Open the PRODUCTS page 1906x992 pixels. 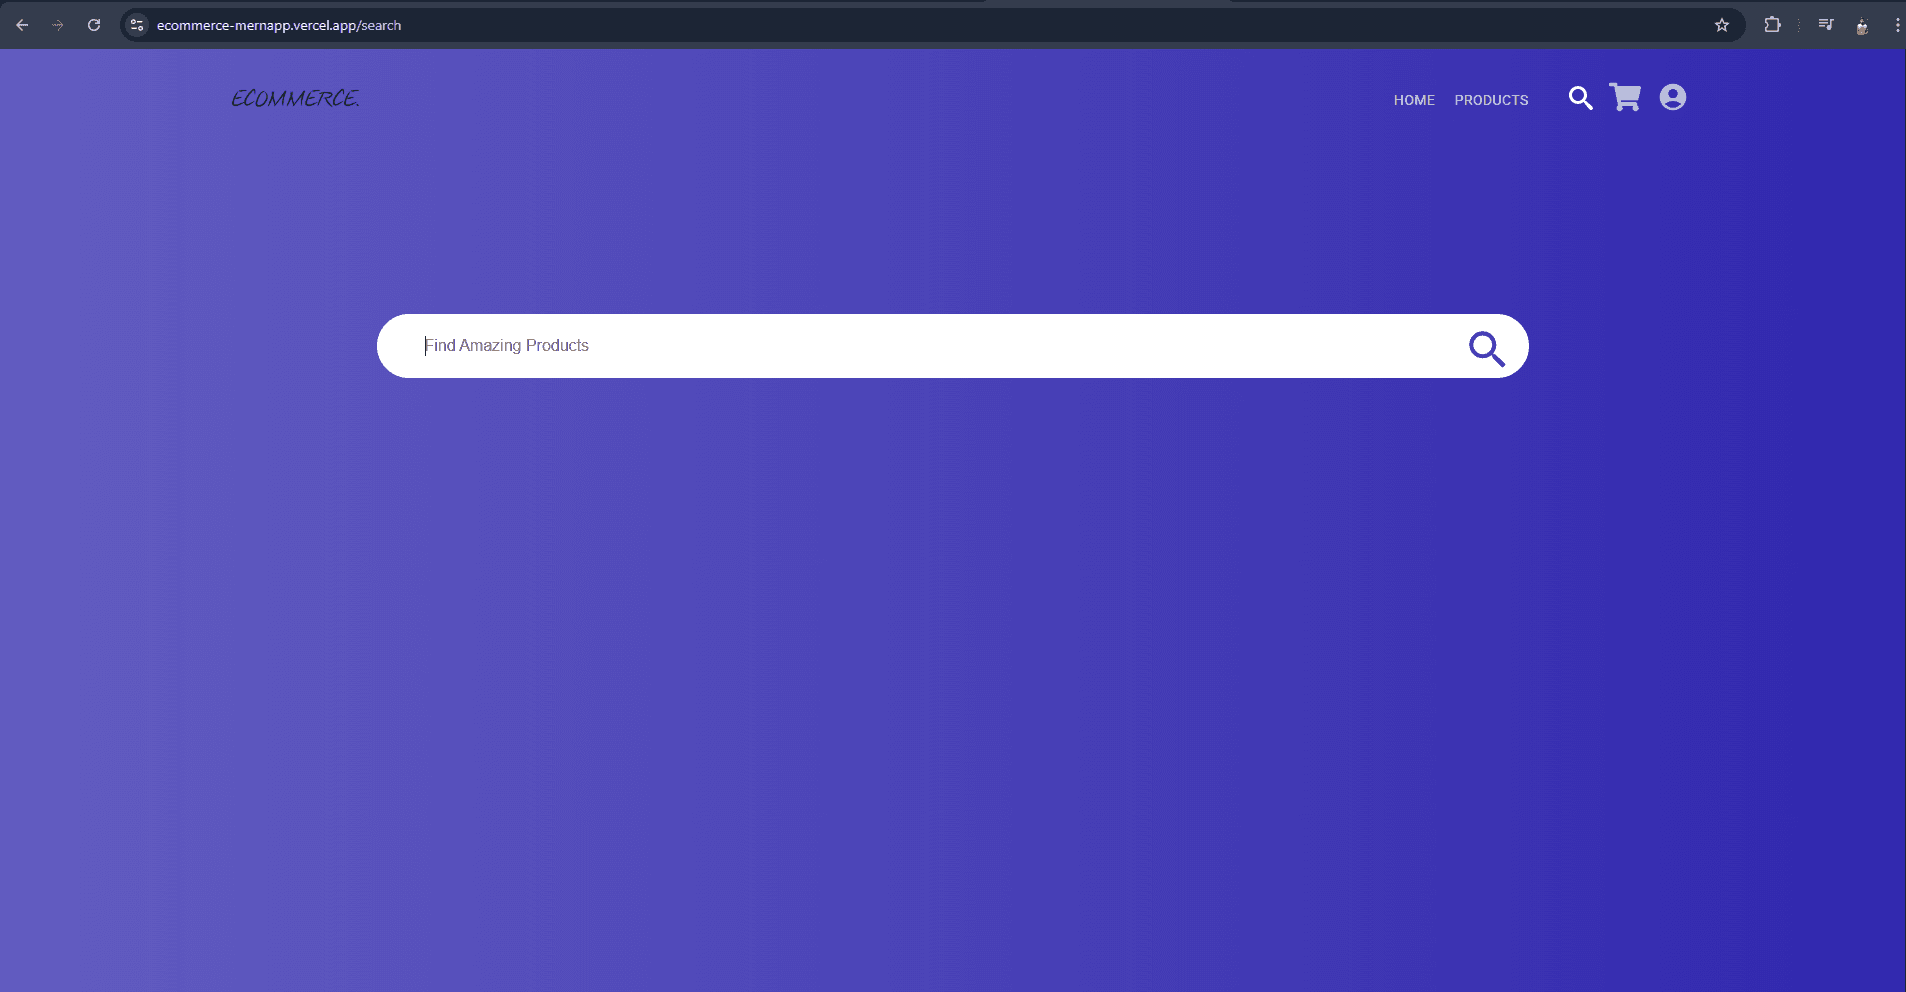1490,99
